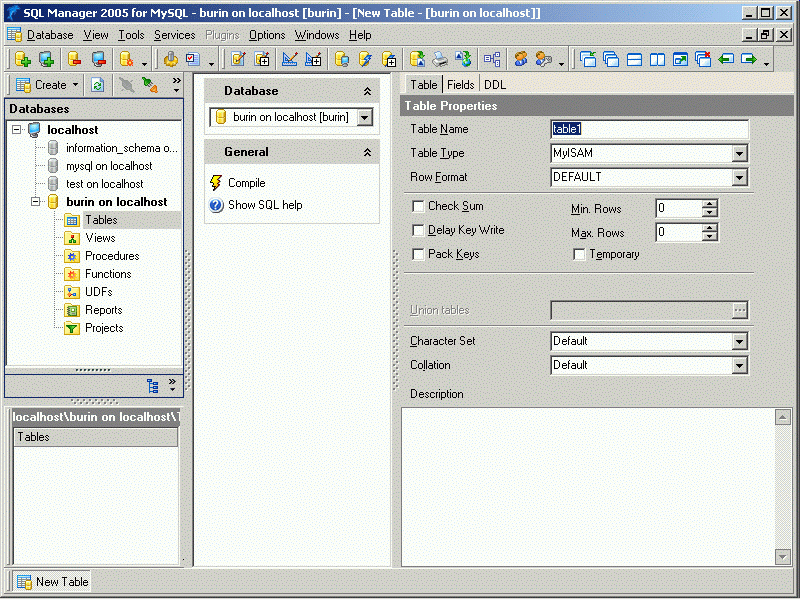Open the Character Set dropdown
800x600 pixels.
click(739, 341)
